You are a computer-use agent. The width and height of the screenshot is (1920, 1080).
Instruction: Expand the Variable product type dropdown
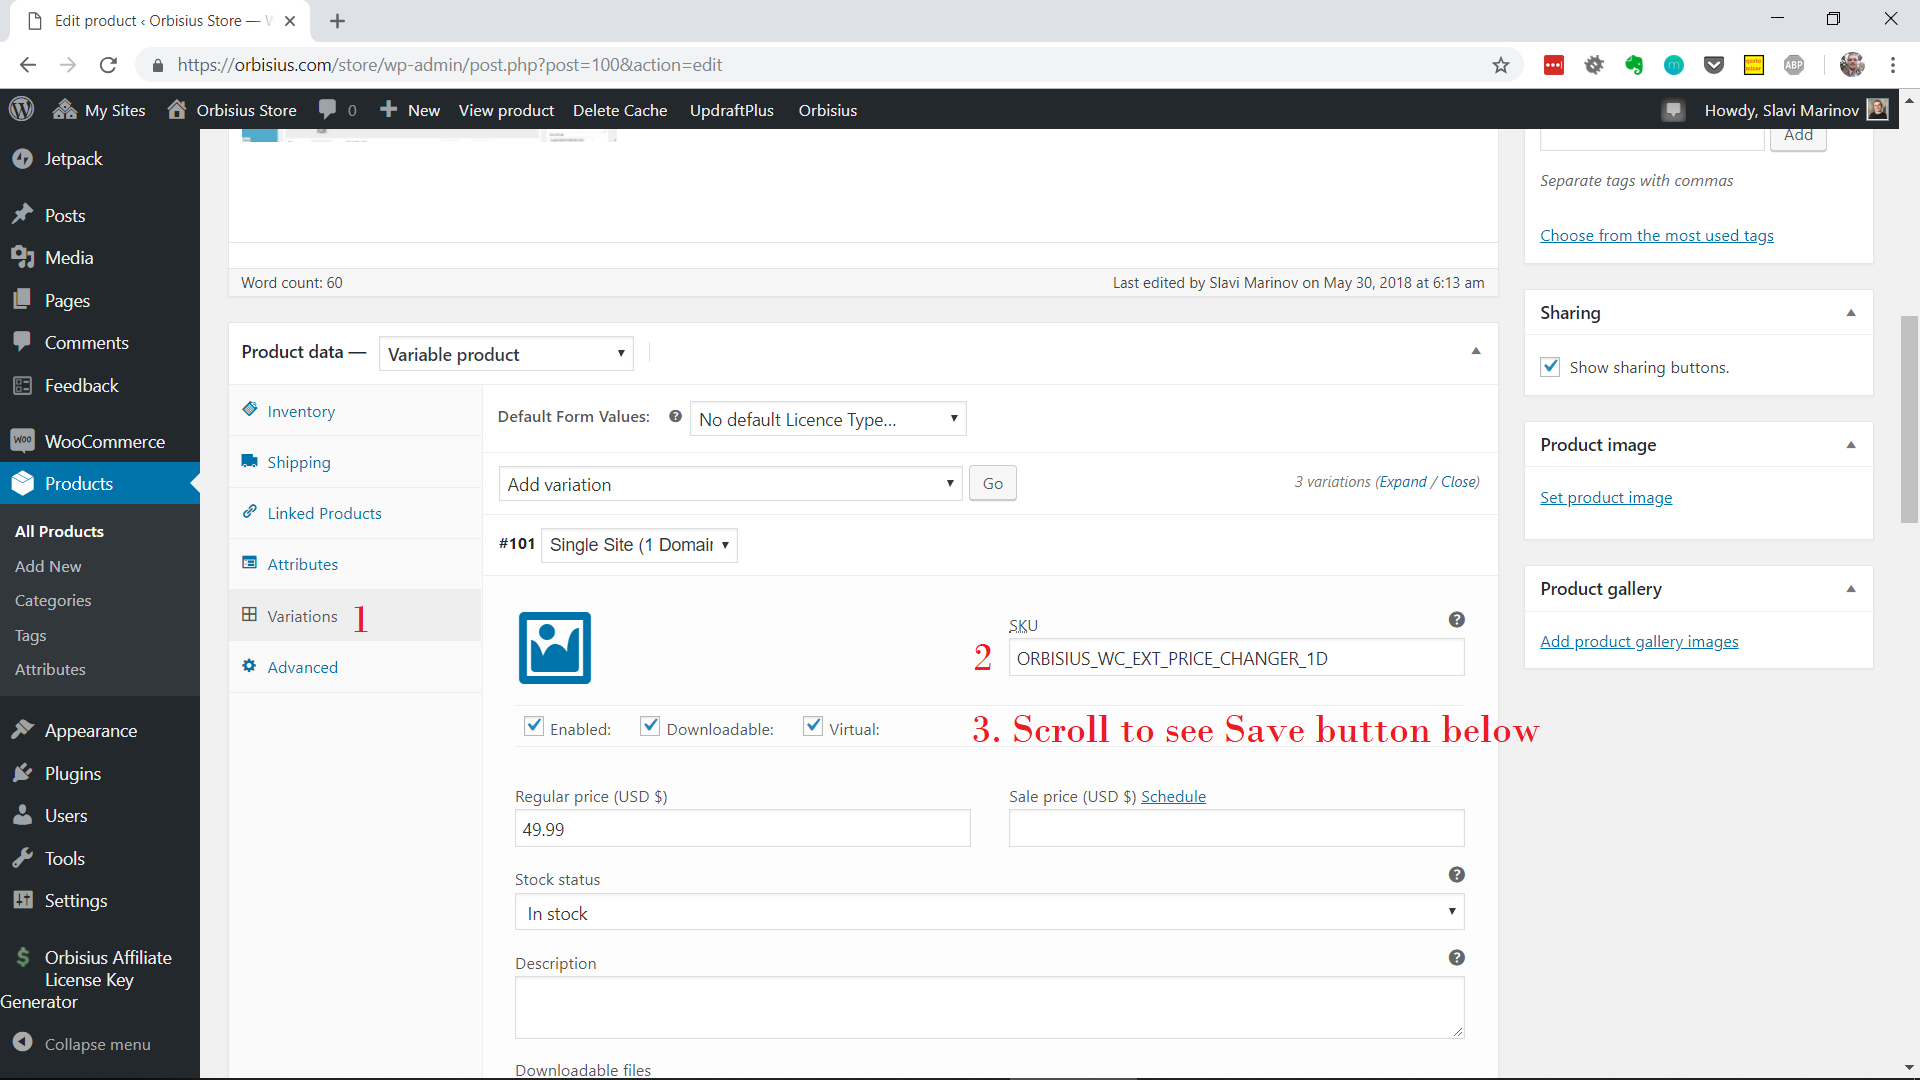point(505,353)
